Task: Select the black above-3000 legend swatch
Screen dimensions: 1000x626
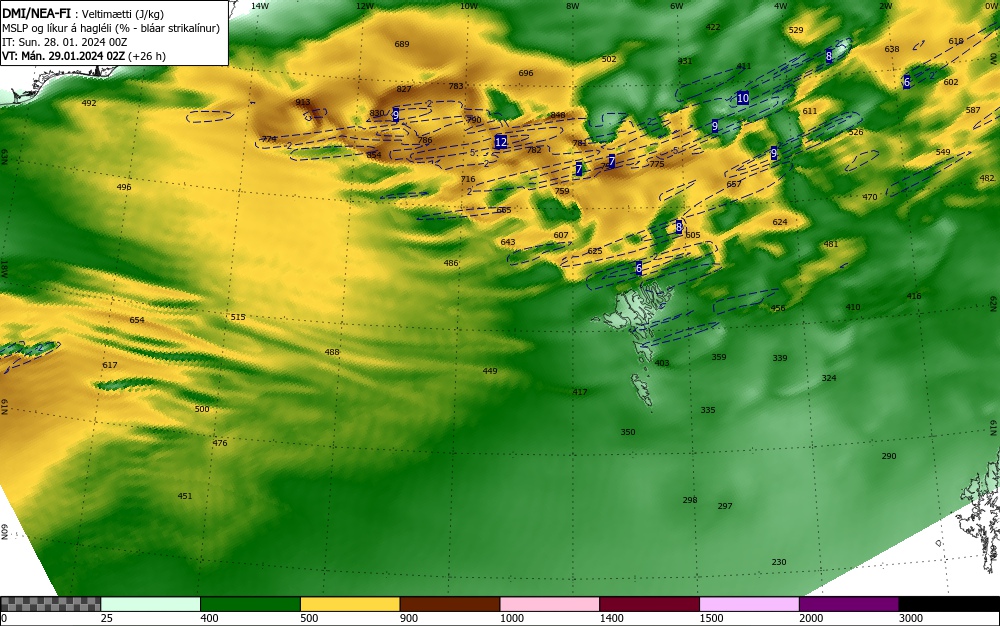Action: [x=949, y=604]
